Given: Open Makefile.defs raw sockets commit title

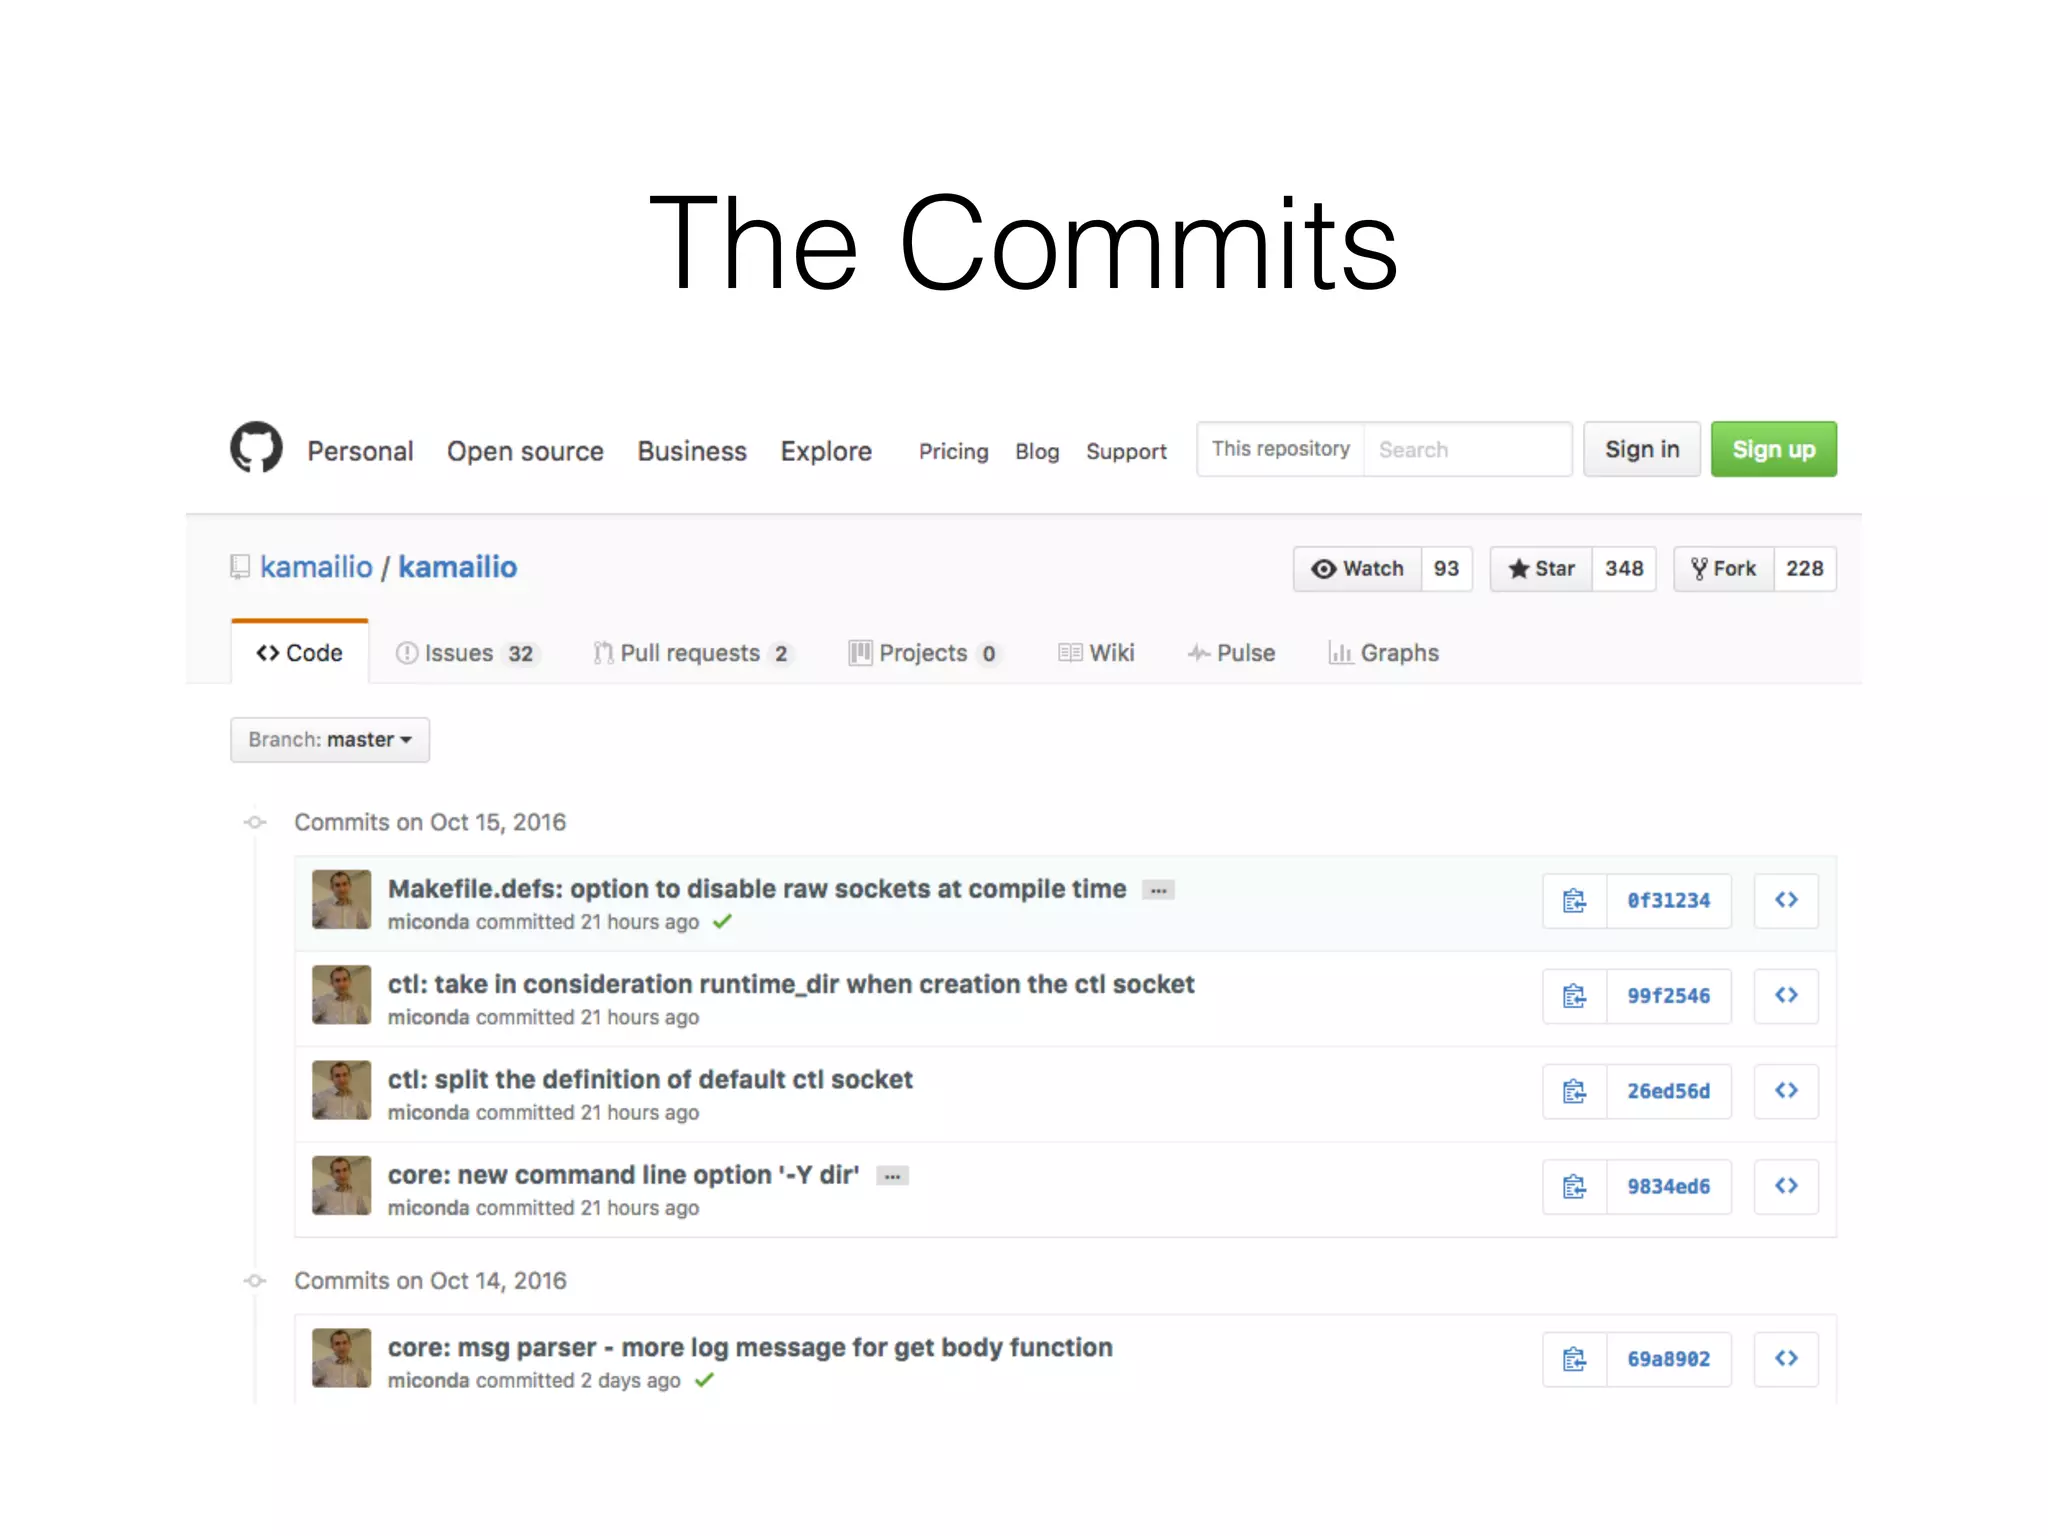Looking at the screenshot, I should click(x=757, y=889).
